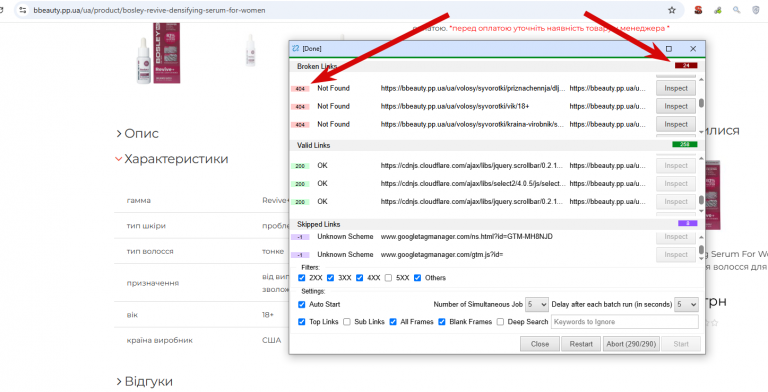This screenshot has width=768, height=392.
Task: Click the purple skipped links count badge
Action: click(x=688, y=223)
